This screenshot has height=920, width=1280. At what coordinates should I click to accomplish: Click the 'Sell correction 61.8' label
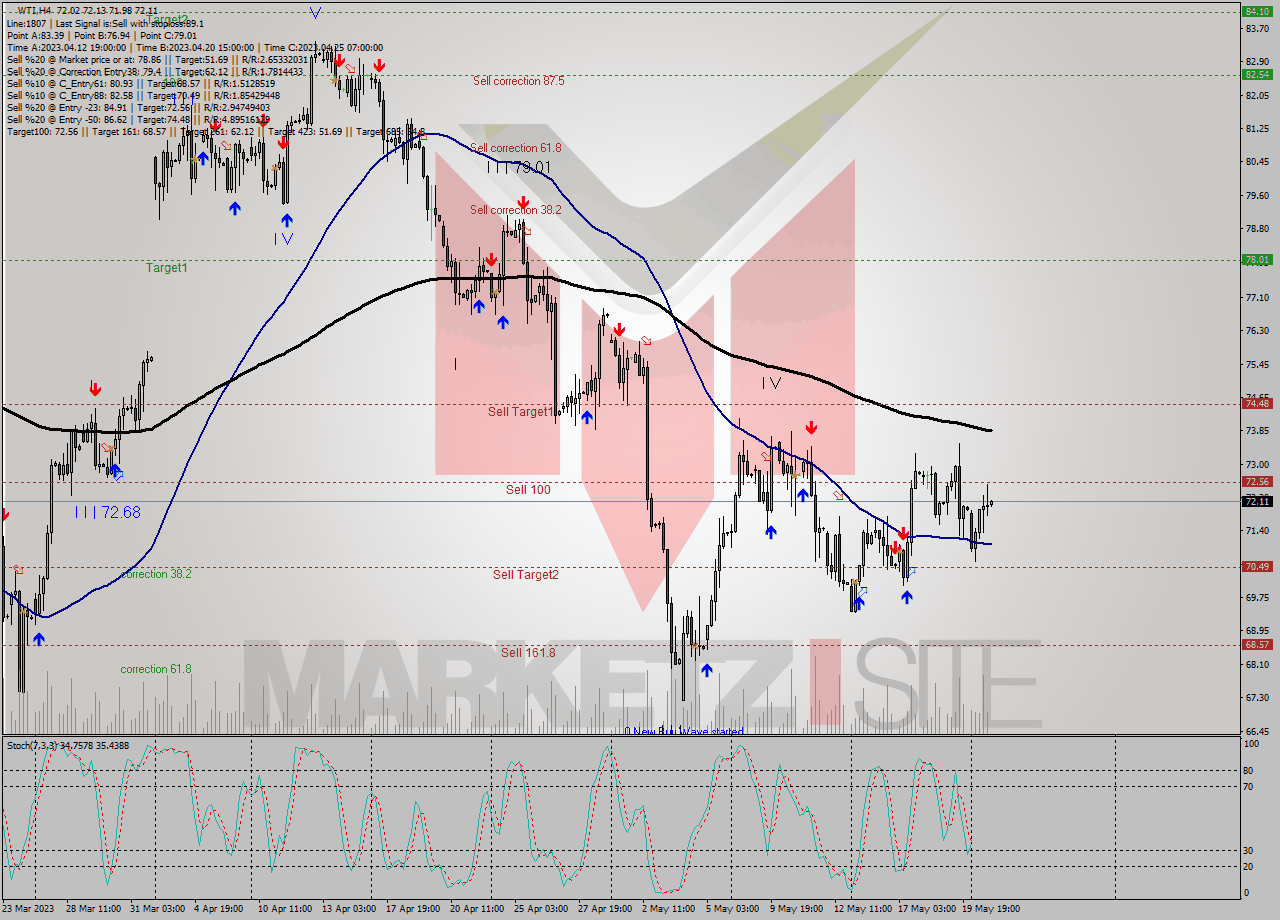click(516, 148)
